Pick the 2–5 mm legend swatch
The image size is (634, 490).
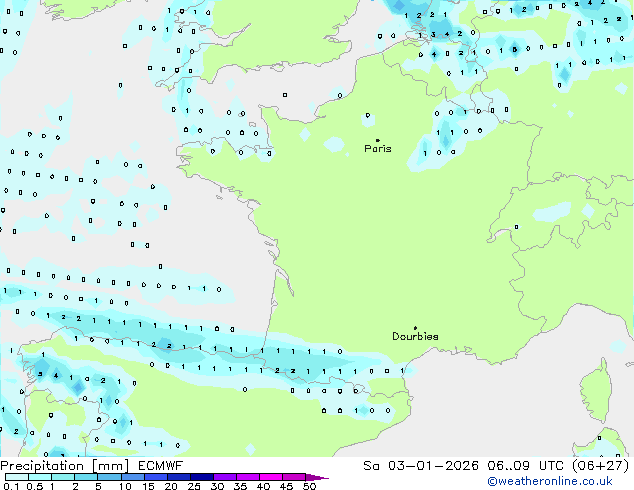(x=86, y=477)
